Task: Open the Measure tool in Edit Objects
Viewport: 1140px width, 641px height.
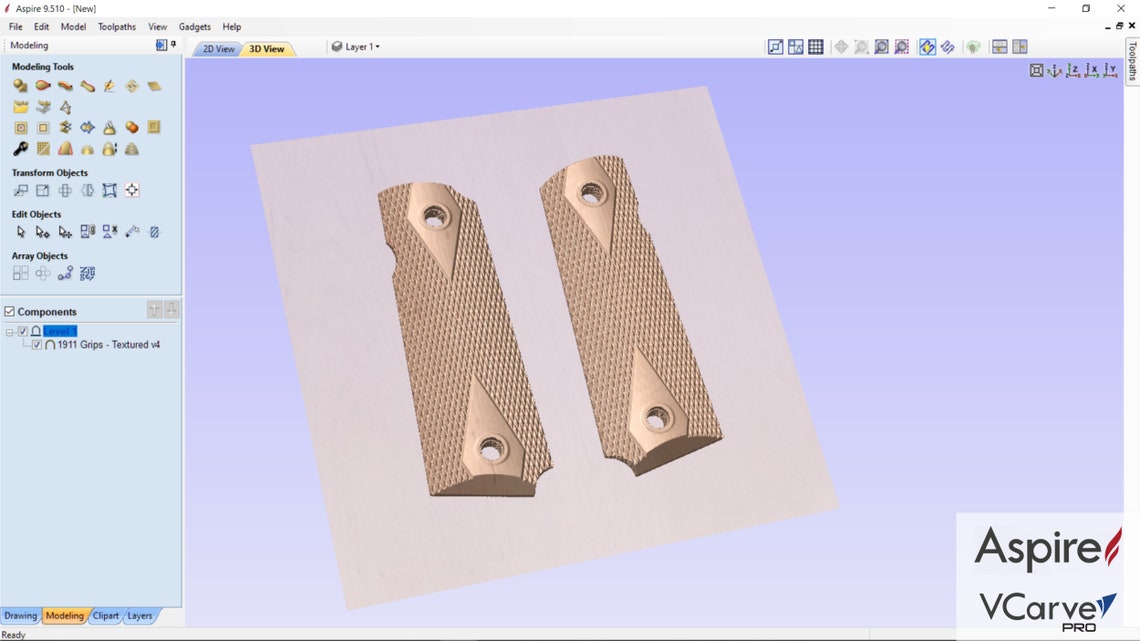Action: 131,231
